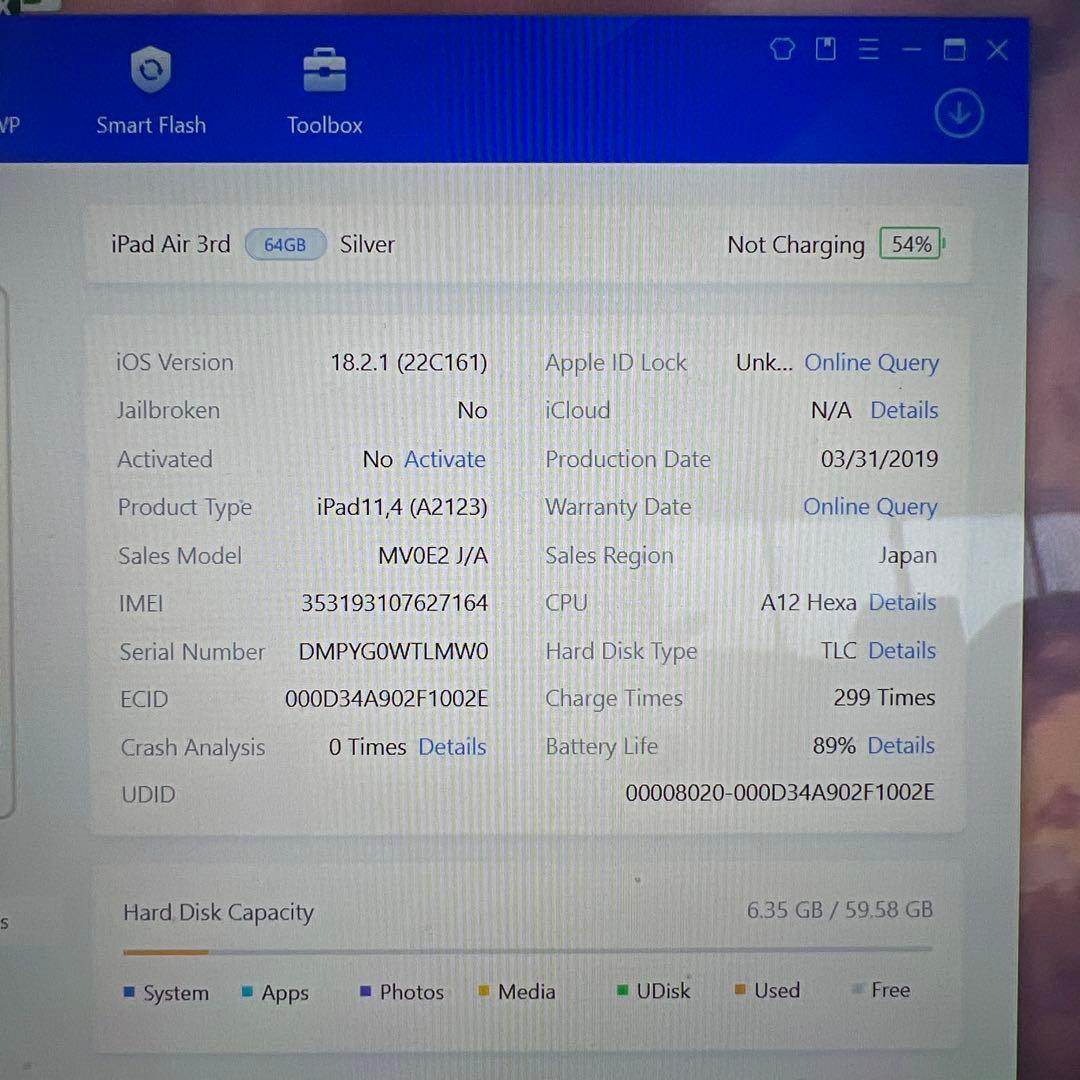
Task: Maximize the 3uTools window
Action: tap(954, 50)
